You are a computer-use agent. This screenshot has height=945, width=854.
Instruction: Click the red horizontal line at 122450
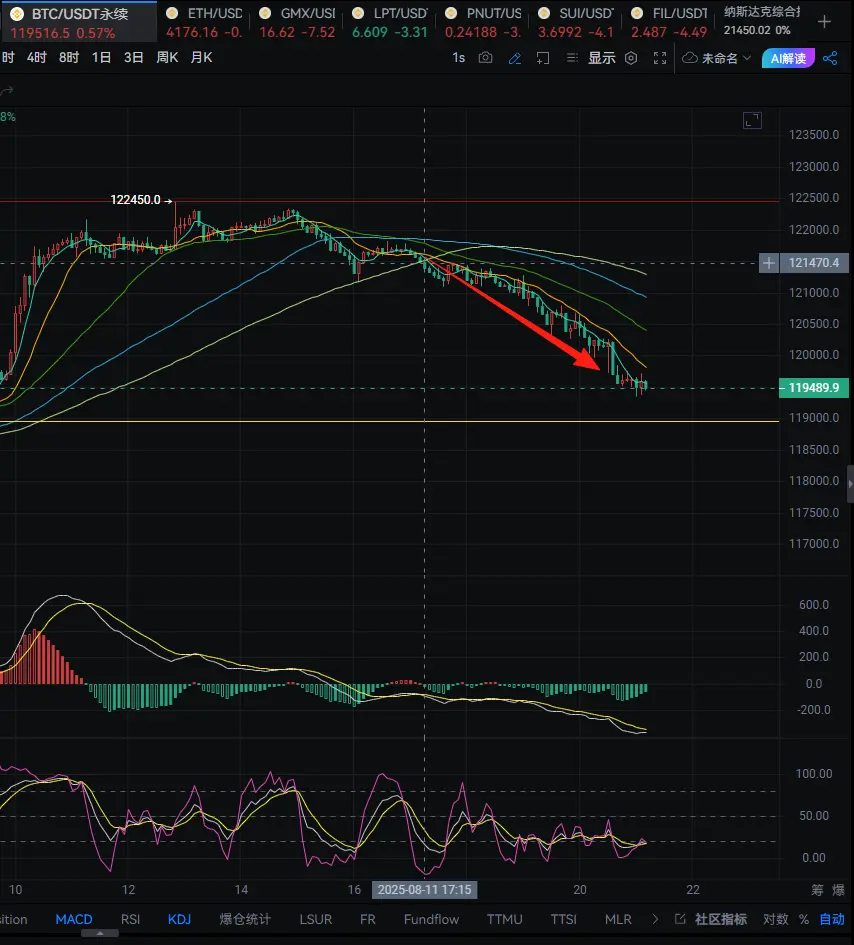pos(389,201)
